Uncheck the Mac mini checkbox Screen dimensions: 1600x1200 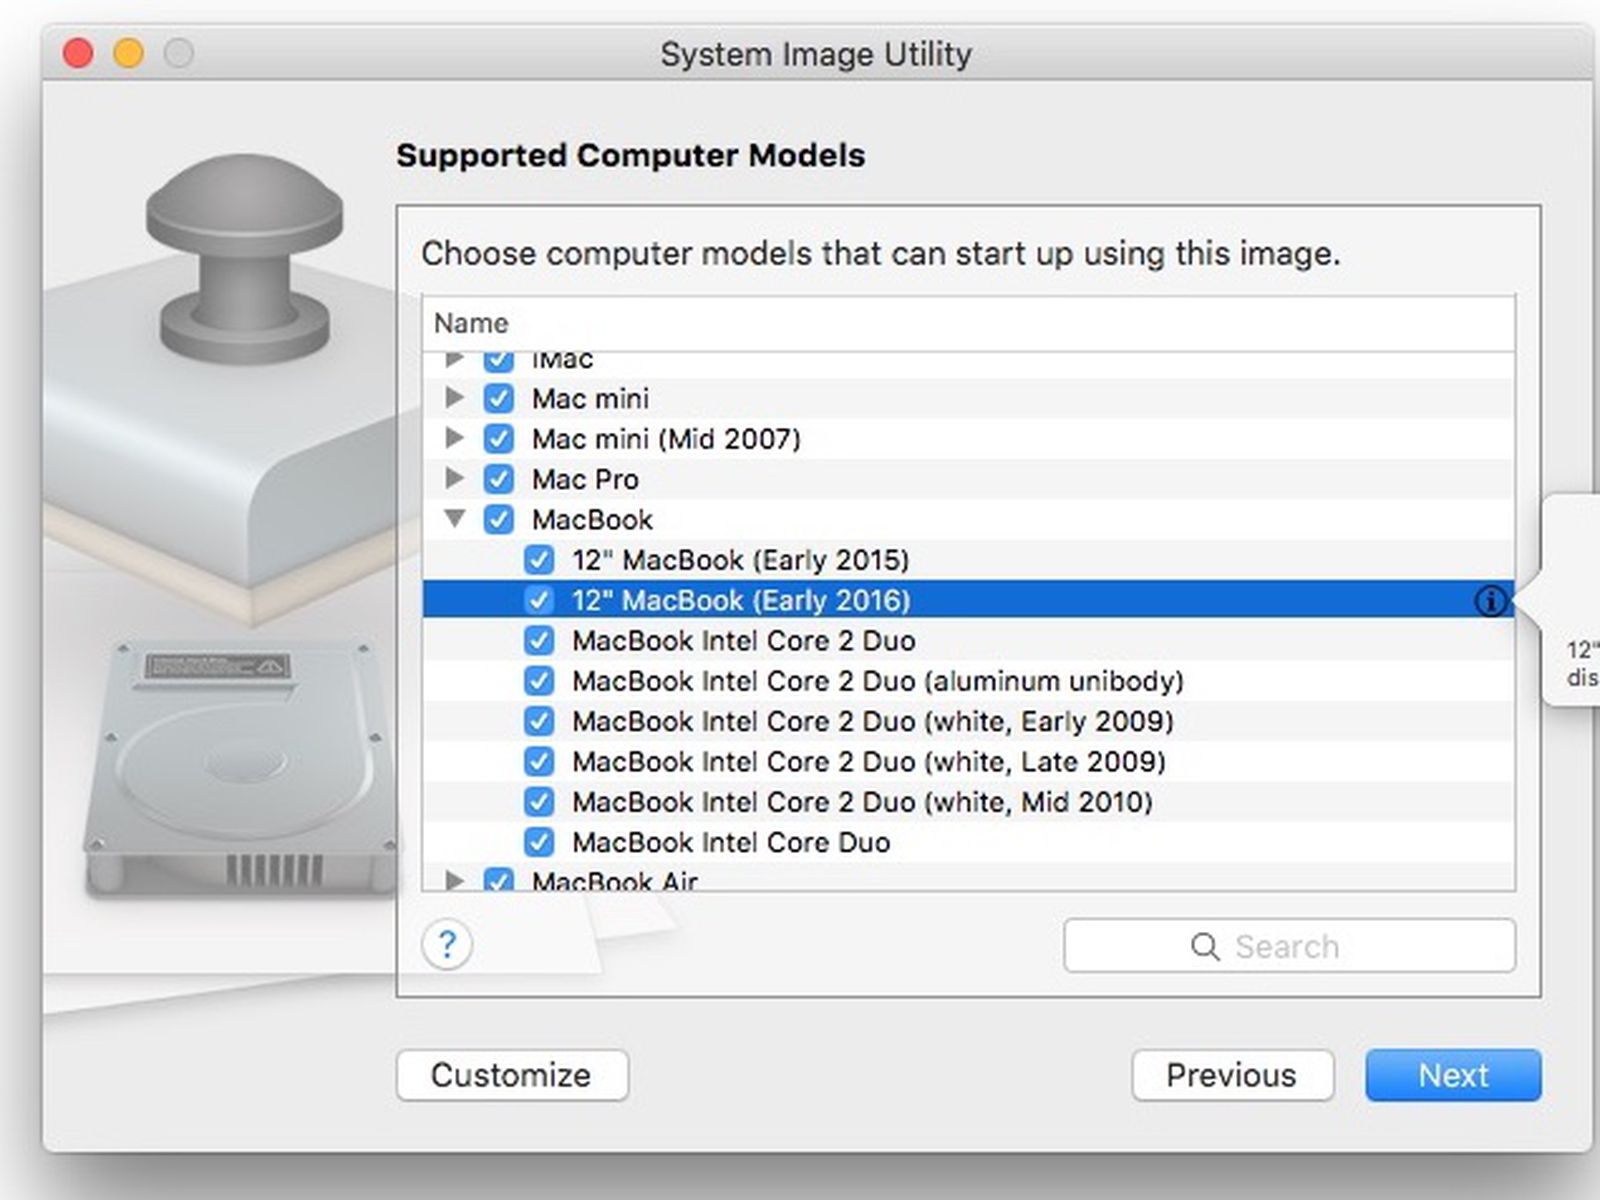498,398
